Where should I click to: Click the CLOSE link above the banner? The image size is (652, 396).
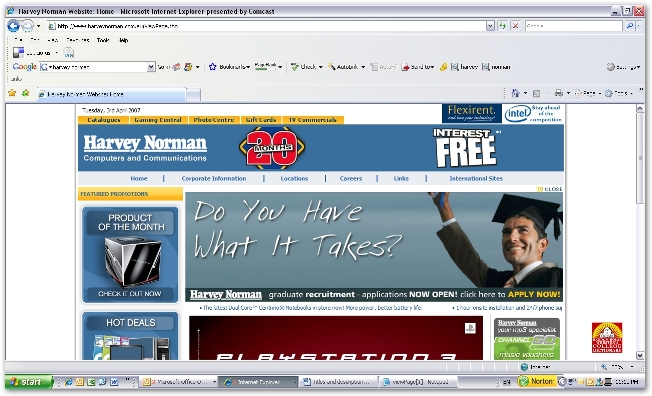[x=550, y=189]
